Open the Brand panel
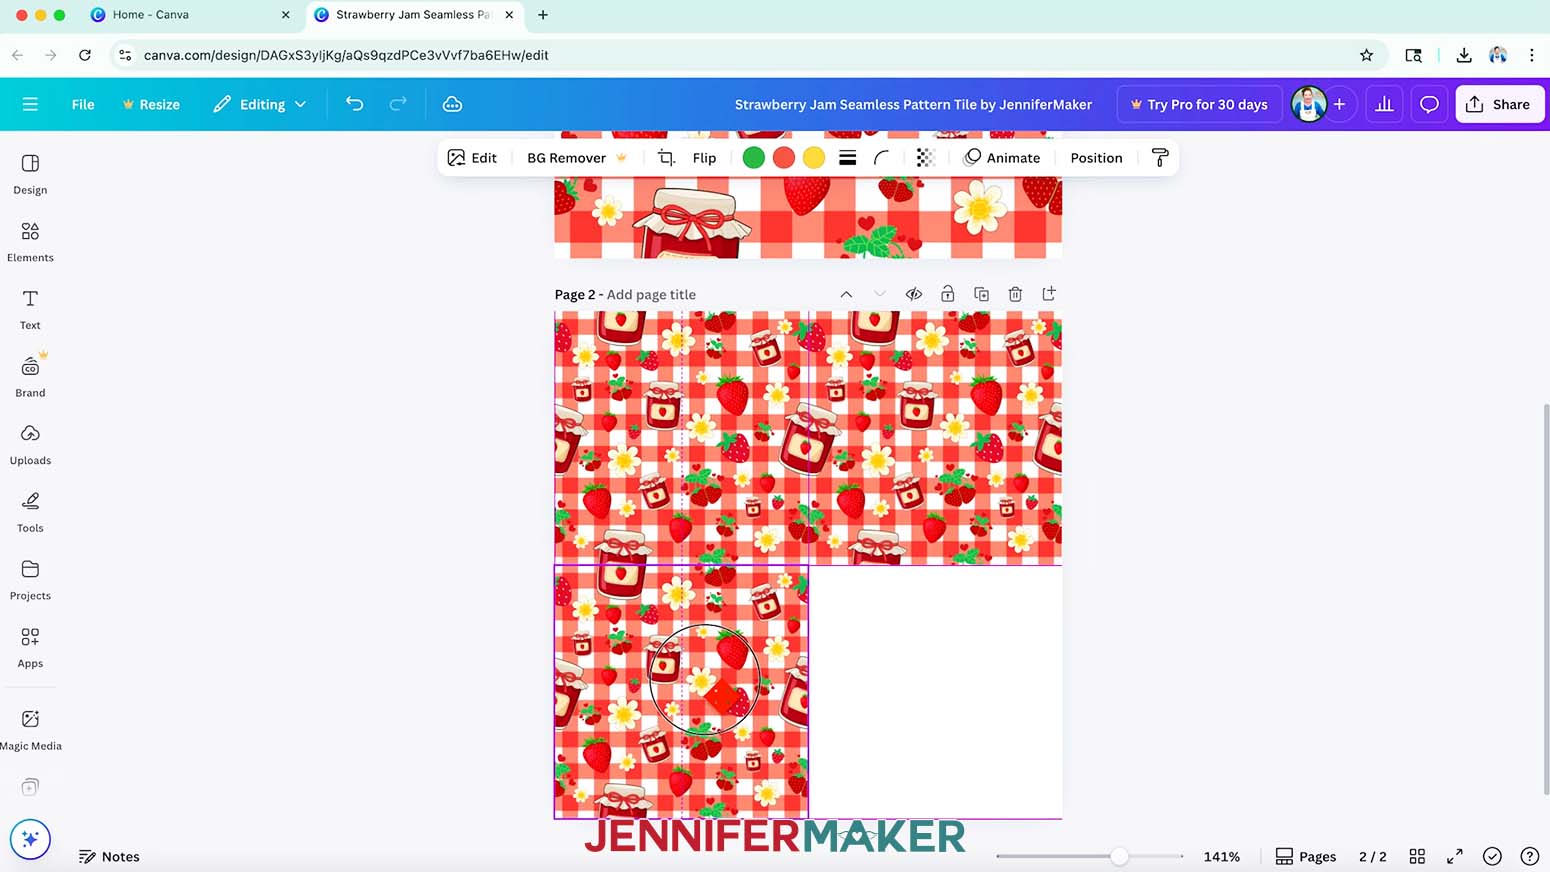1550x872 pixels. click(x=30, y=377)
